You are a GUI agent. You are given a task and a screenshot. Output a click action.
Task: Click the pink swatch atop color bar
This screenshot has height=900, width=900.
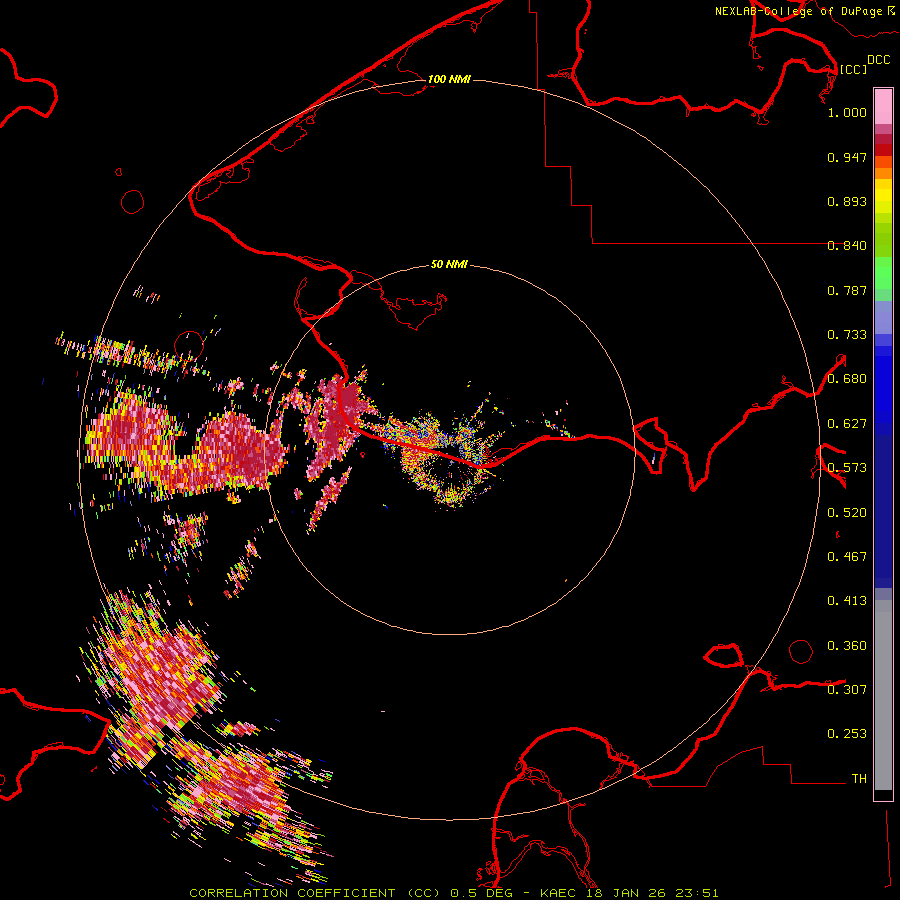[883, 107]
